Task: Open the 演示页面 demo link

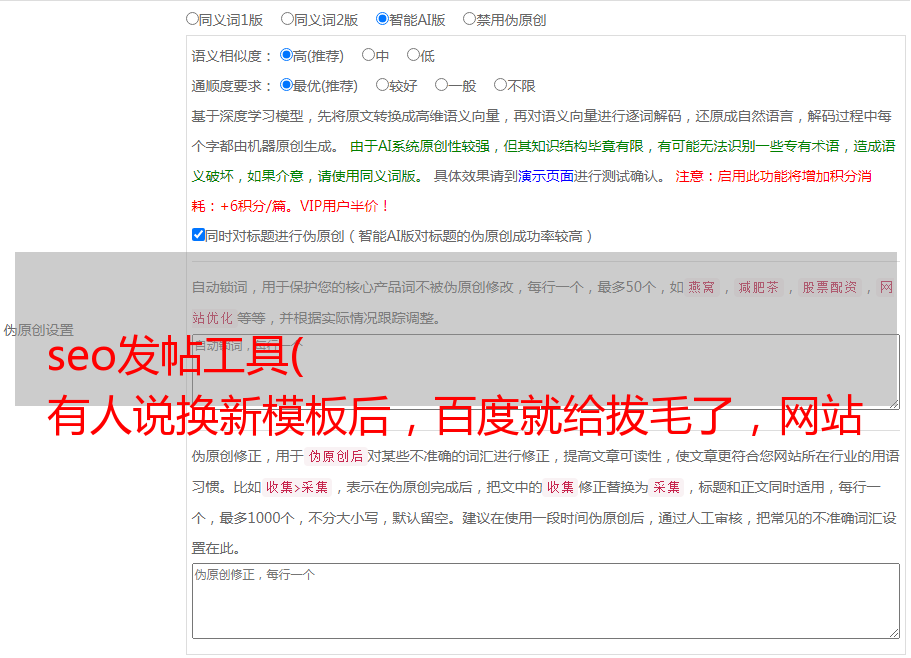Action: click(546, 176)
